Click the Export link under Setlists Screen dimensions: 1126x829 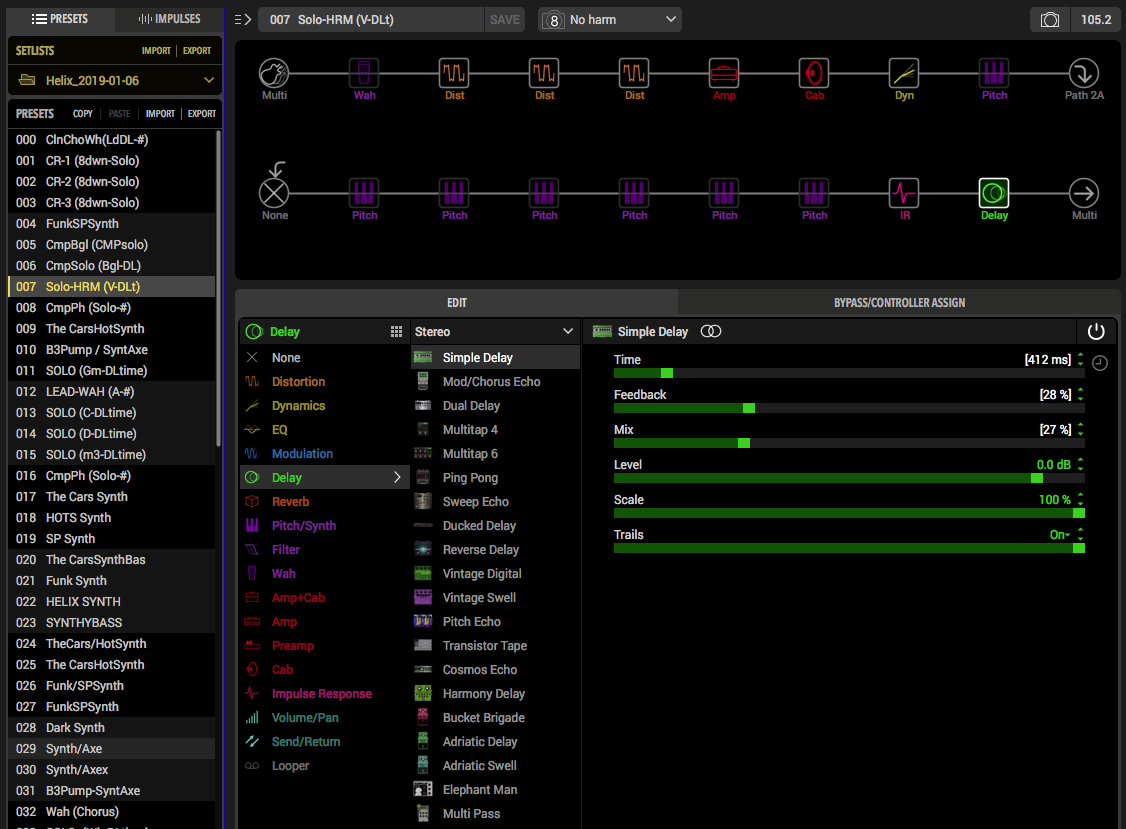[x=197, y=50]
